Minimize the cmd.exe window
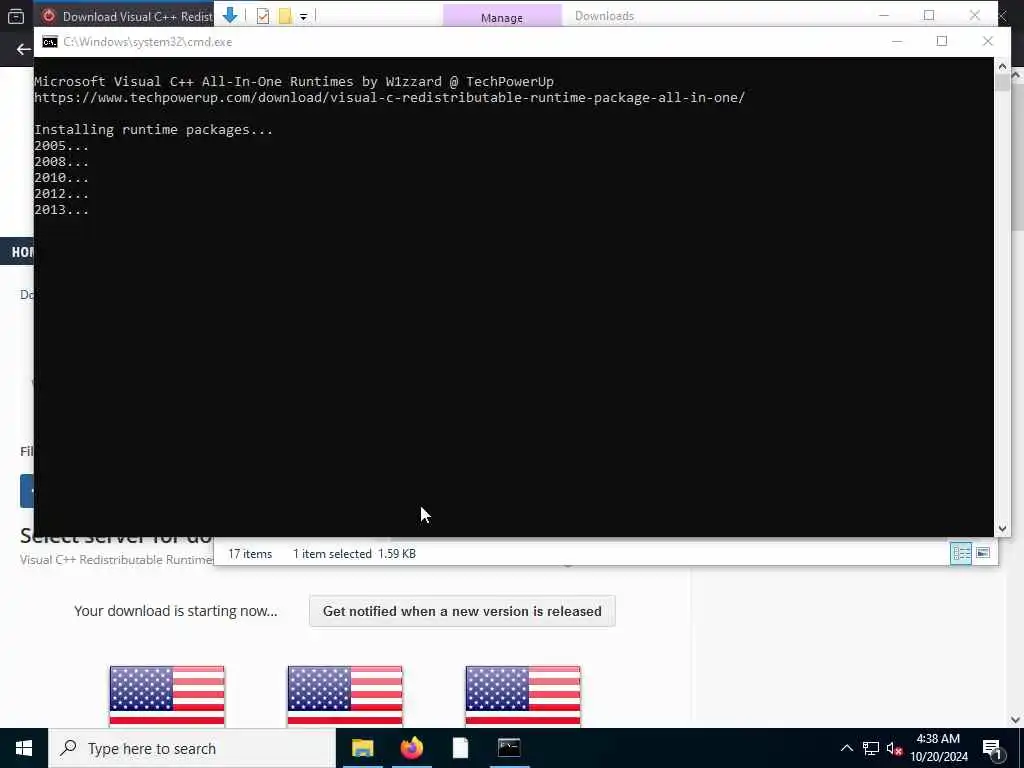 click(x=897, y=41)
